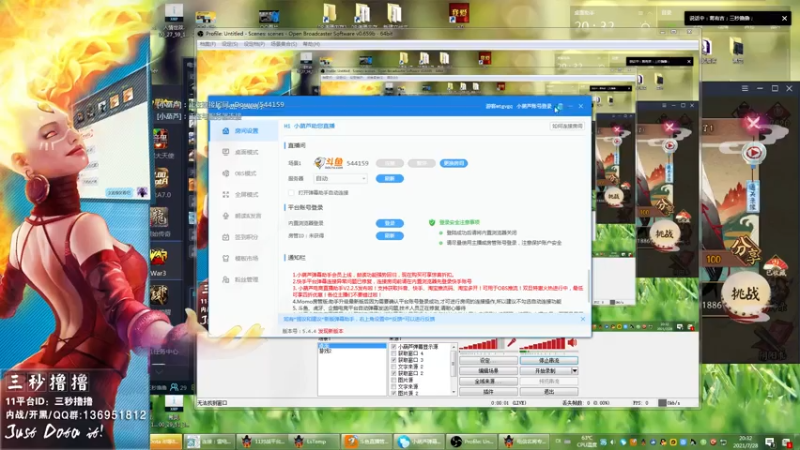Click blue login button for built-in browser
The image size is (800, 450).
coord(390,223)
